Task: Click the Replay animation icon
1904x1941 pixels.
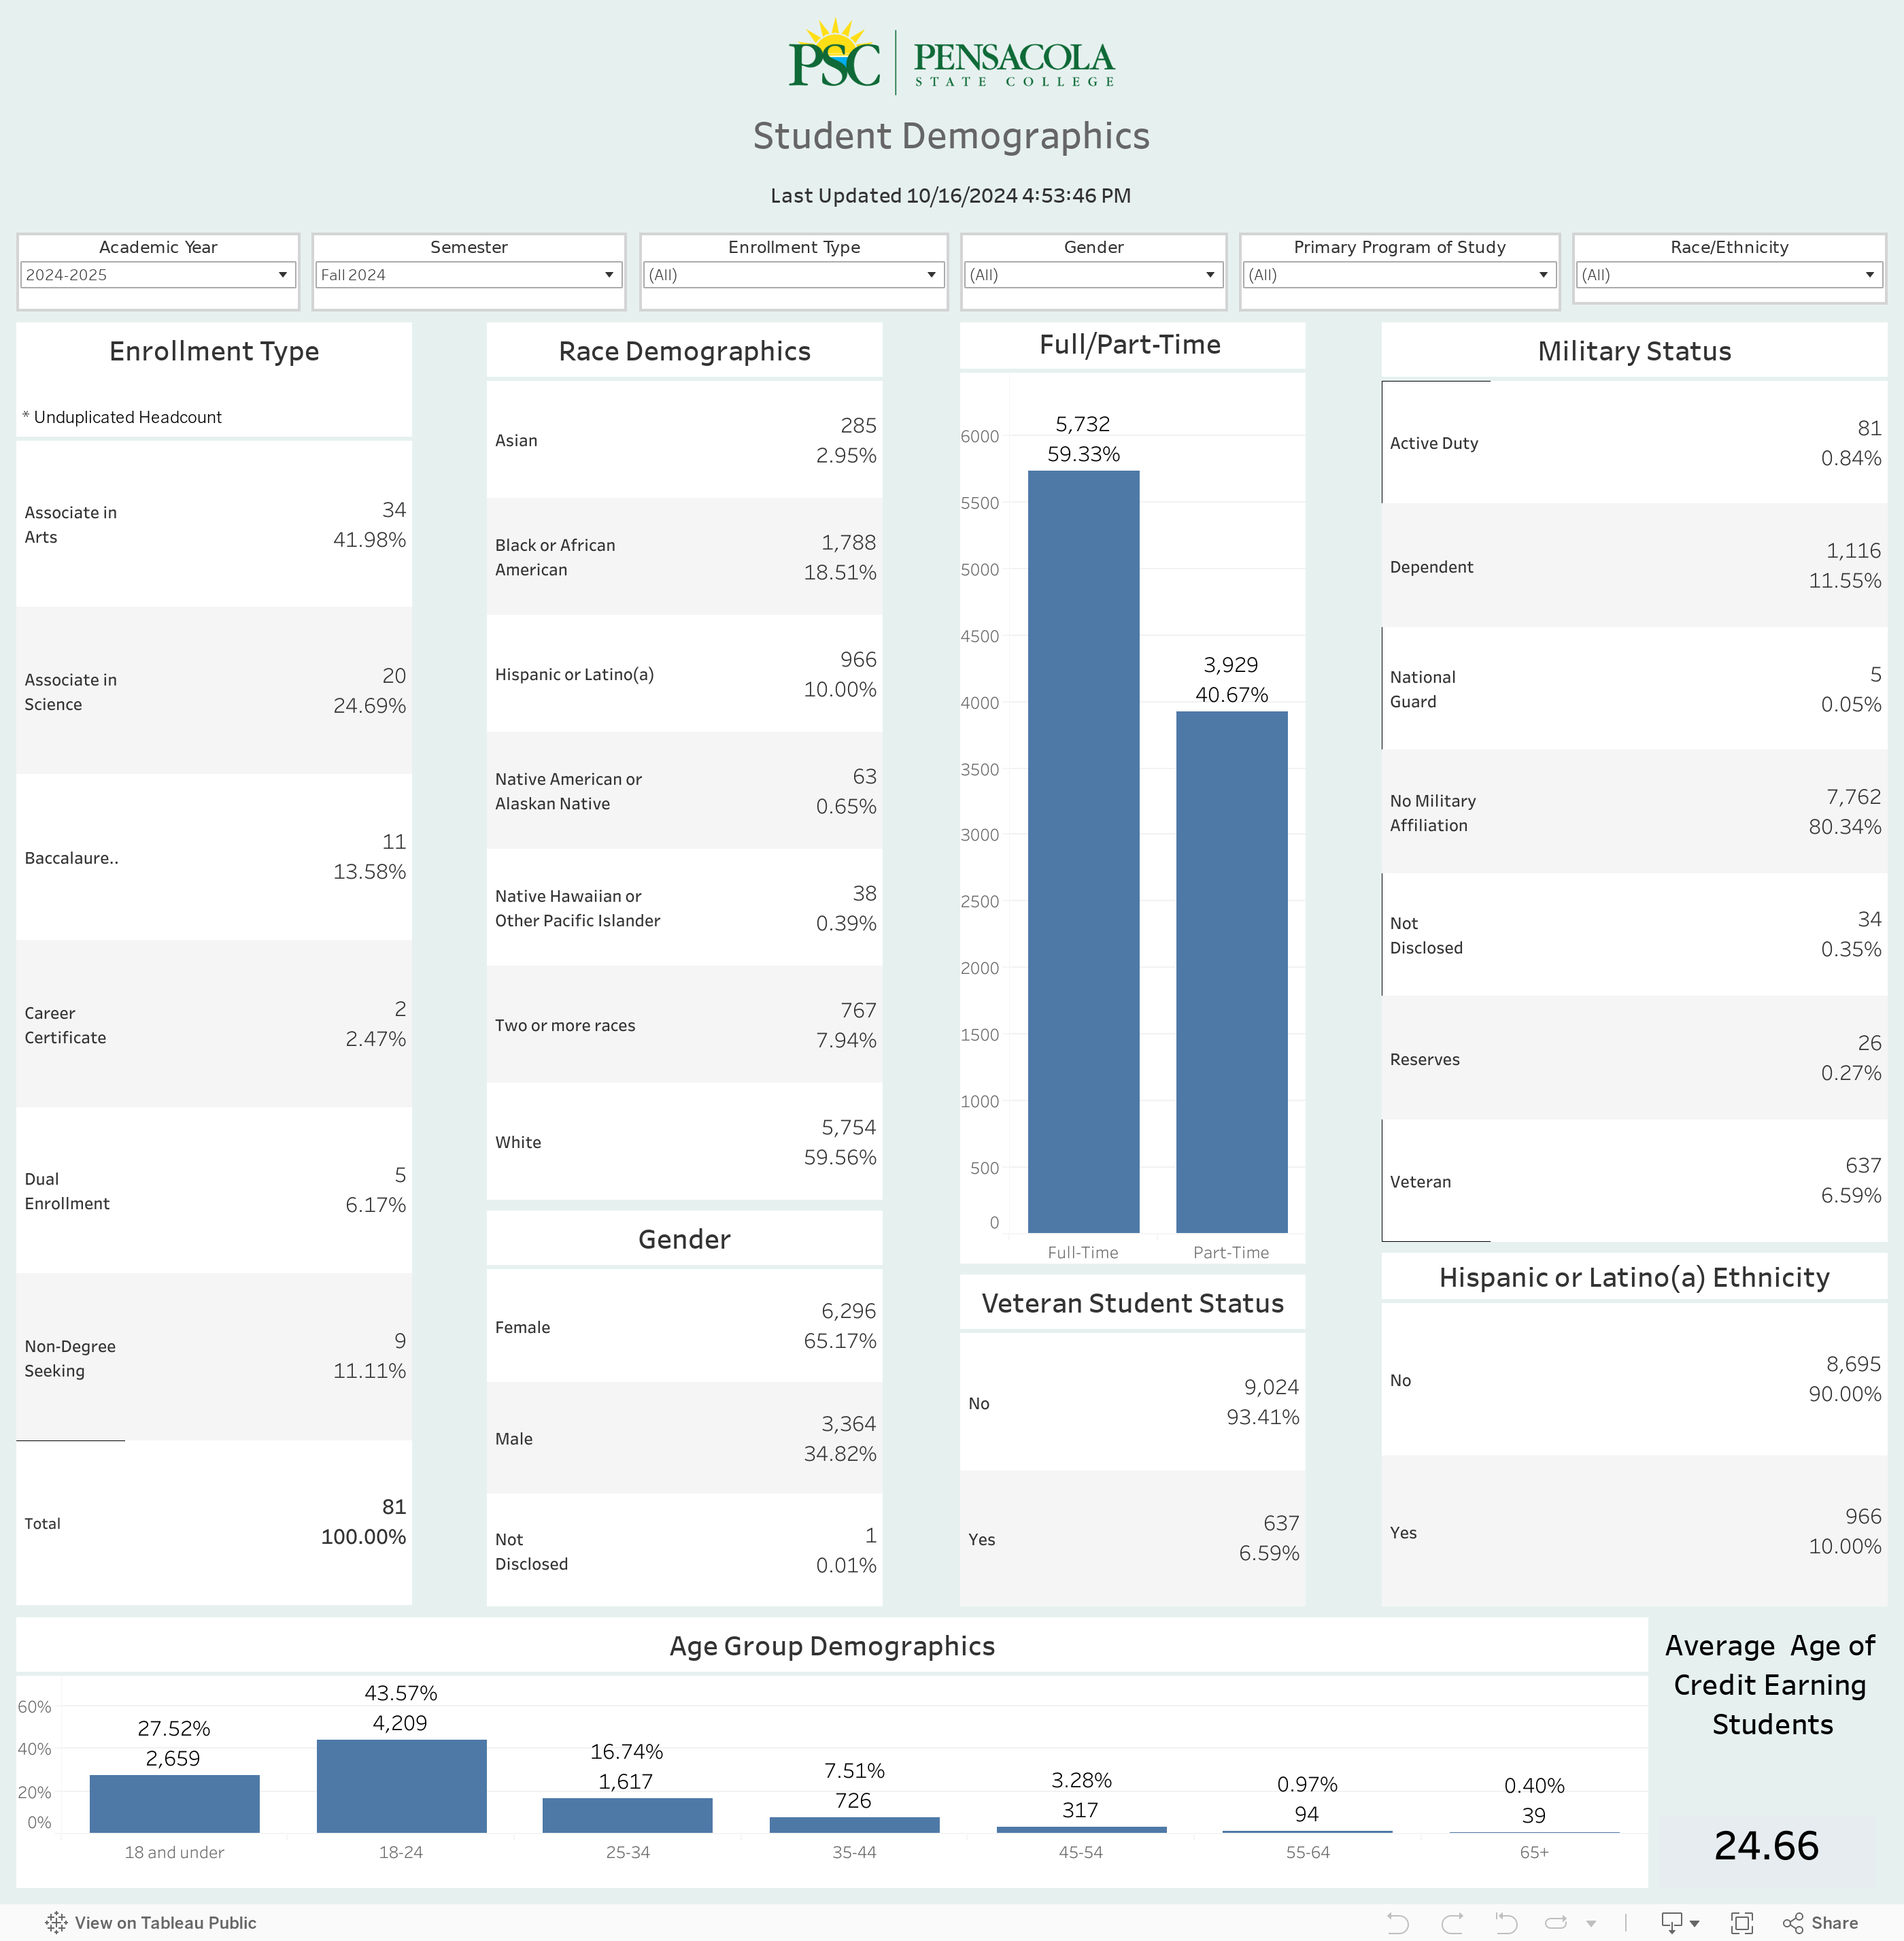Action: (x=1506, y=1923)
